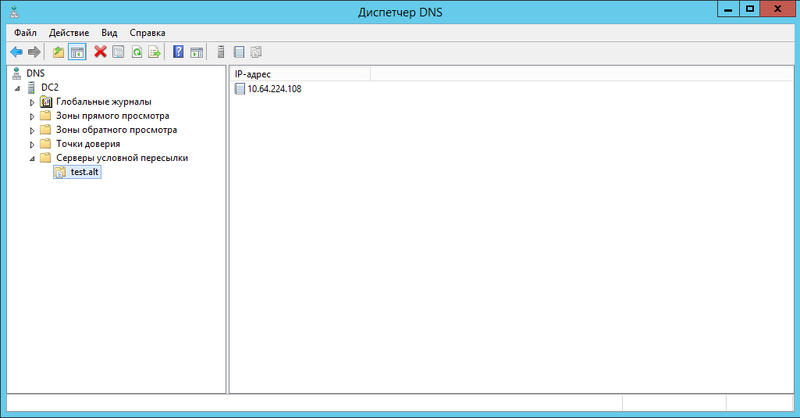This screenshot has height=418, width=800.
Task: Click the grayed-out copy documents toolbar icon
Action: pos(256,52)
